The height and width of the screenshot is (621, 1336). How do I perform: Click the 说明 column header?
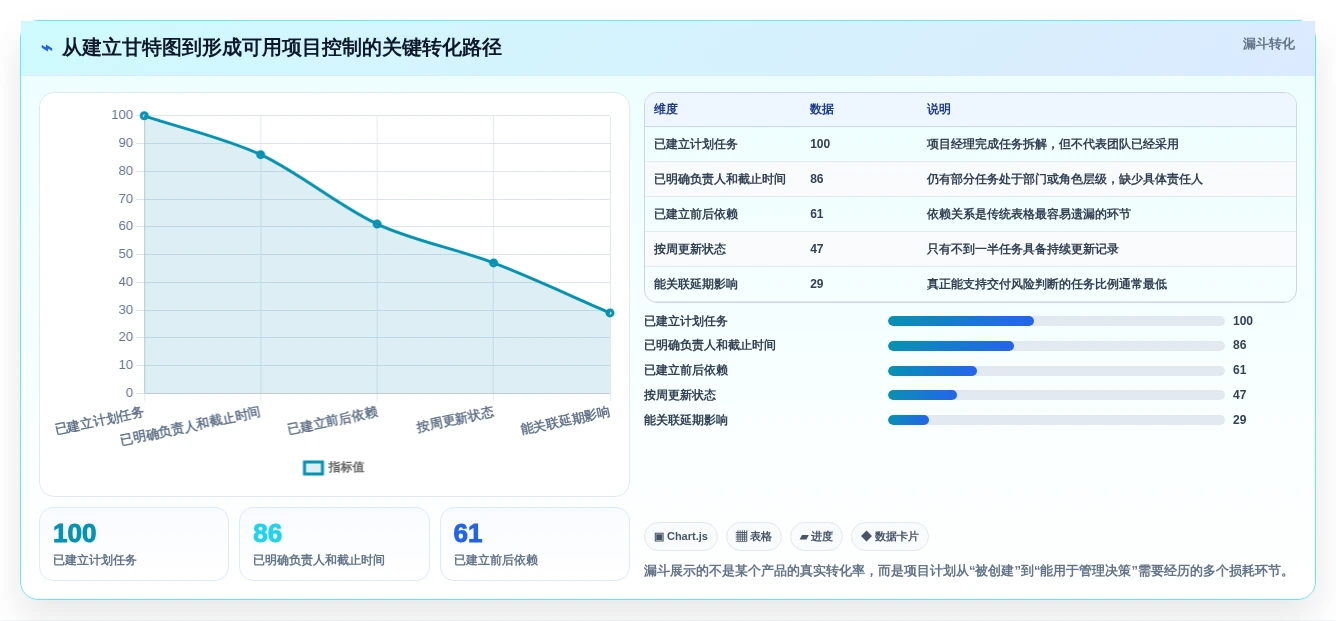tap(939, 109)
